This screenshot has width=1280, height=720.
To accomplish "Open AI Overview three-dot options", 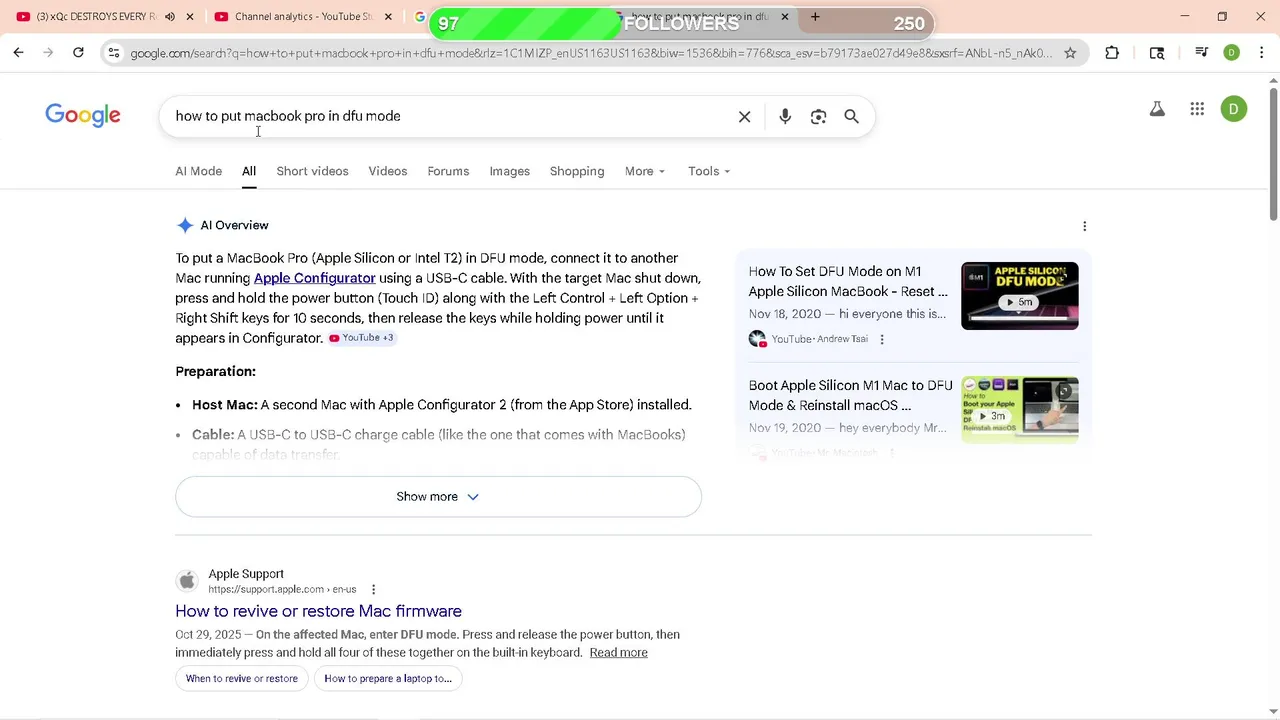I will click(x=1084, y=226).
